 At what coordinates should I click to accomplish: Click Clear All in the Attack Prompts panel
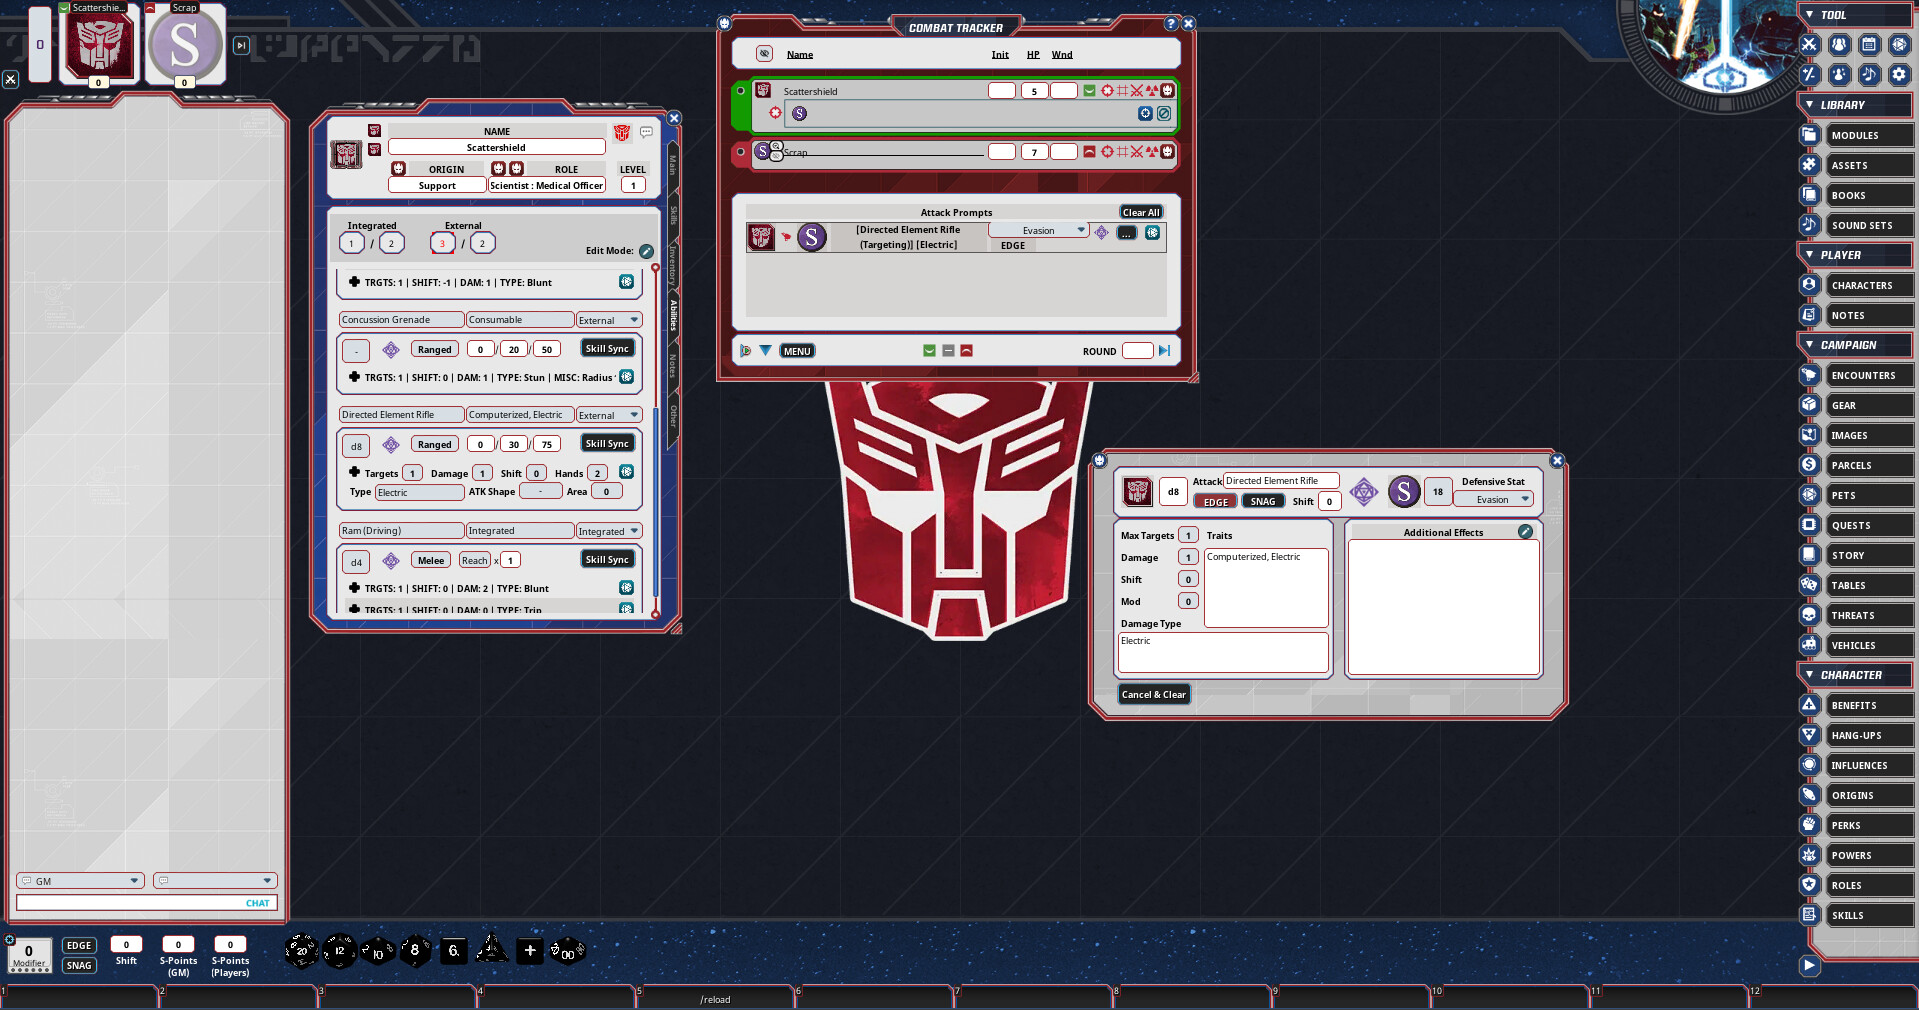1140,212
